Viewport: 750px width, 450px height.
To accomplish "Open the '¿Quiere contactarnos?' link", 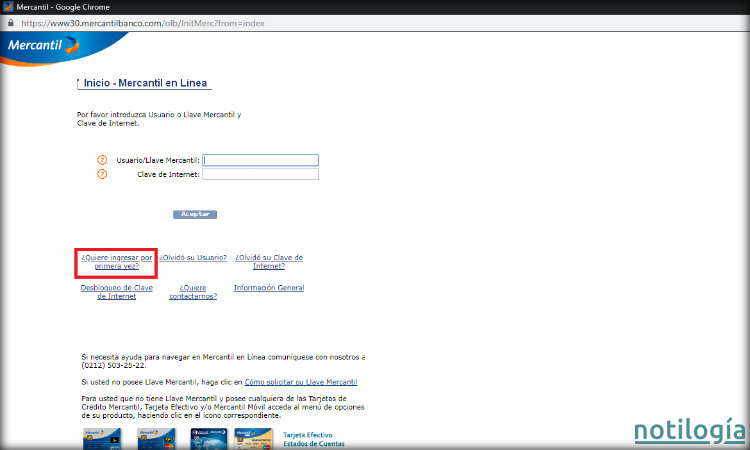I will click(193, 292).
